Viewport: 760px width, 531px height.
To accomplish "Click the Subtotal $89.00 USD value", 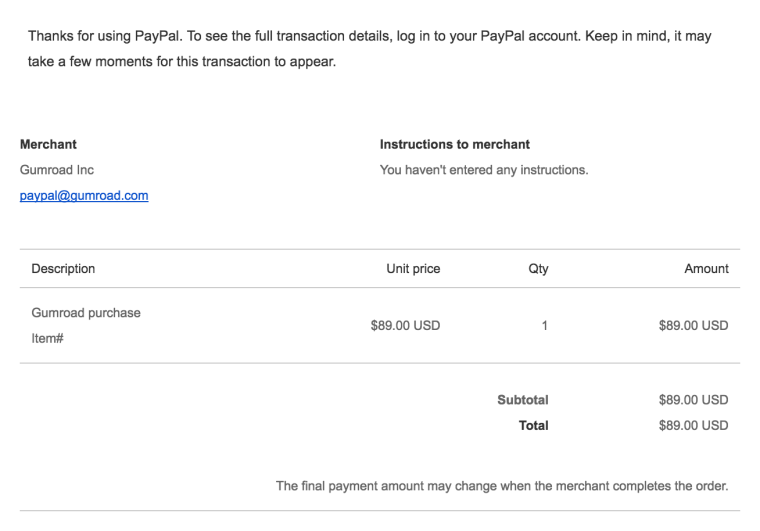I will tap(693, 400).
